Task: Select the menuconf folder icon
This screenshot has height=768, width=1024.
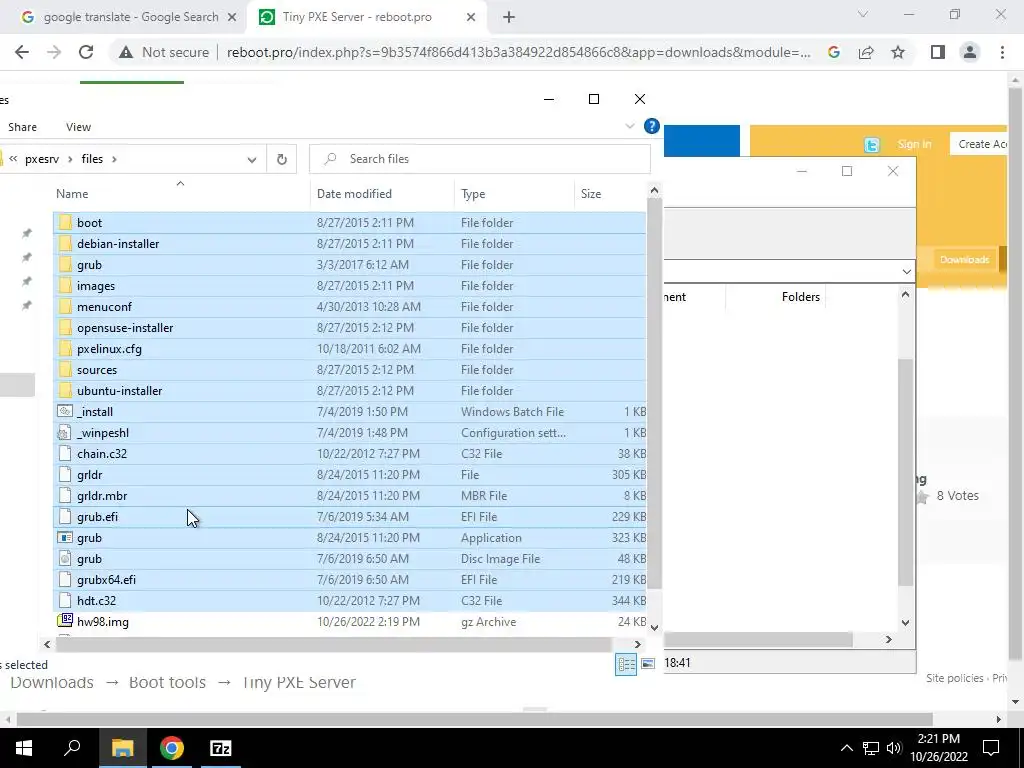Action: [65, 306]
